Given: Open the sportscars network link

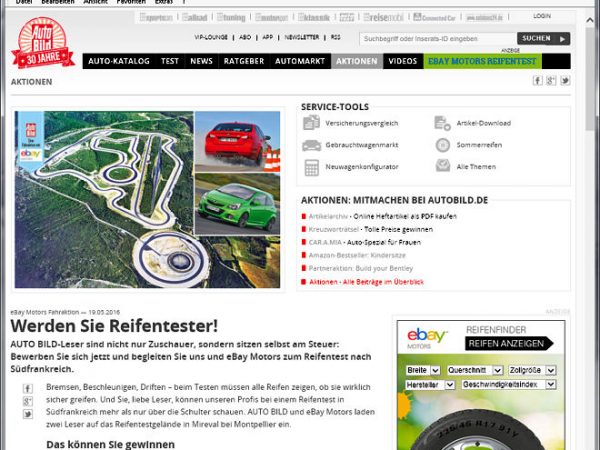Looking at the screenshot, I should 156,17.
